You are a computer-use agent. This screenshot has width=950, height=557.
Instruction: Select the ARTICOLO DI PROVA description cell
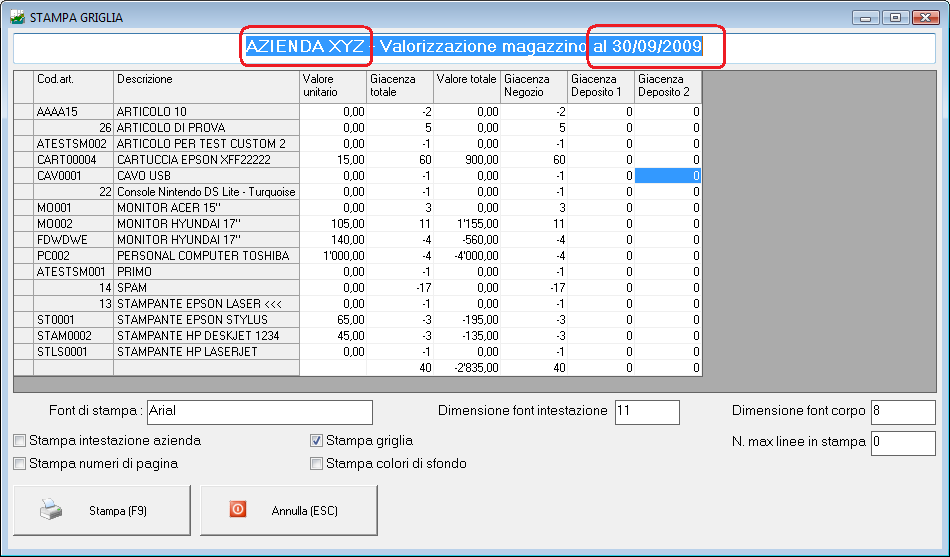(x=207, y=128)
